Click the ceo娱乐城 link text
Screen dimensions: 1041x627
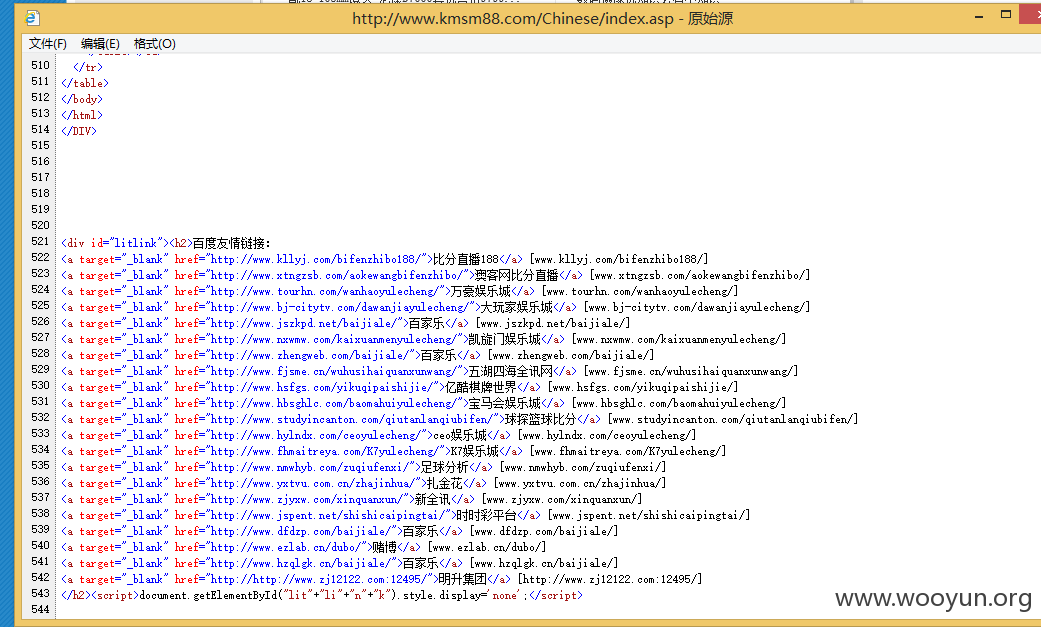coord(459,434)
